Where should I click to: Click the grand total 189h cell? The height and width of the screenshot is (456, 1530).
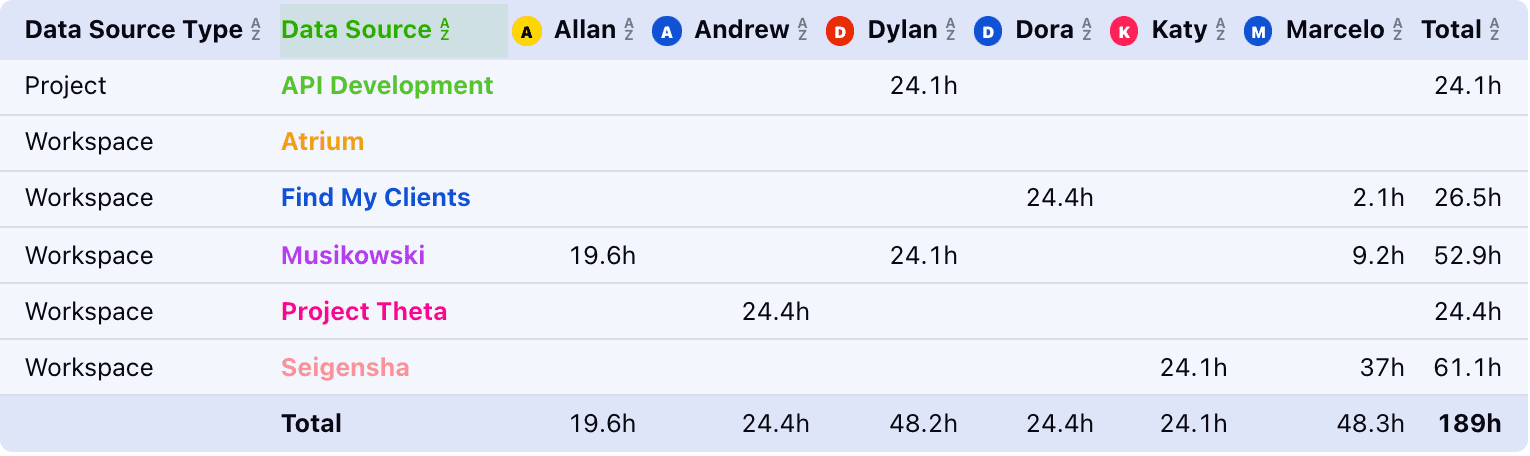1470,424
